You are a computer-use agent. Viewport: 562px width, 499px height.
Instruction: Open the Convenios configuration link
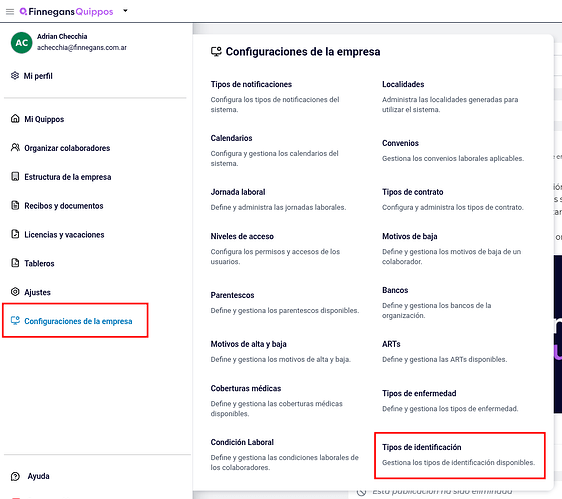(453, 151)
